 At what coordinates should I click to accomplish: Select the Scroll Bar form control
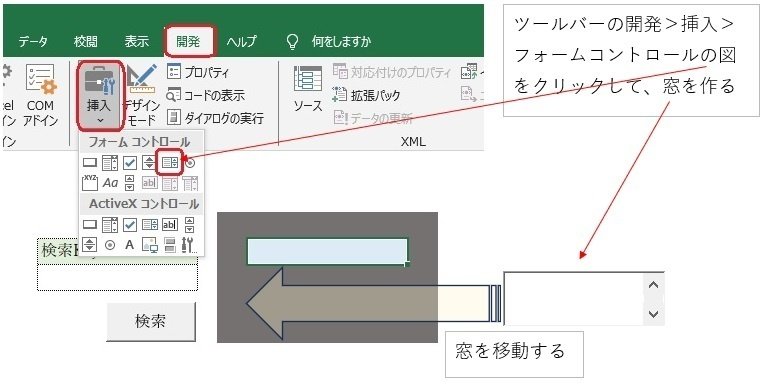[x=129, y=183]
